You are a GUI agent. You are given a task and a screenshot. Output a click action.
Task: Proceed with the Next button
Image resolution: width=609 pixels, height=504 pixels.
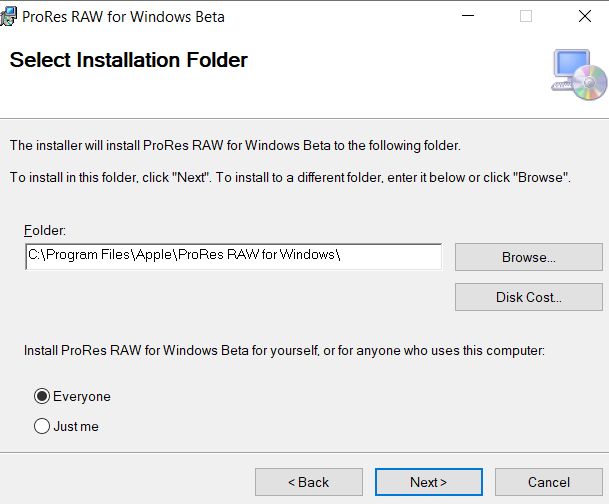coord(428,482)
